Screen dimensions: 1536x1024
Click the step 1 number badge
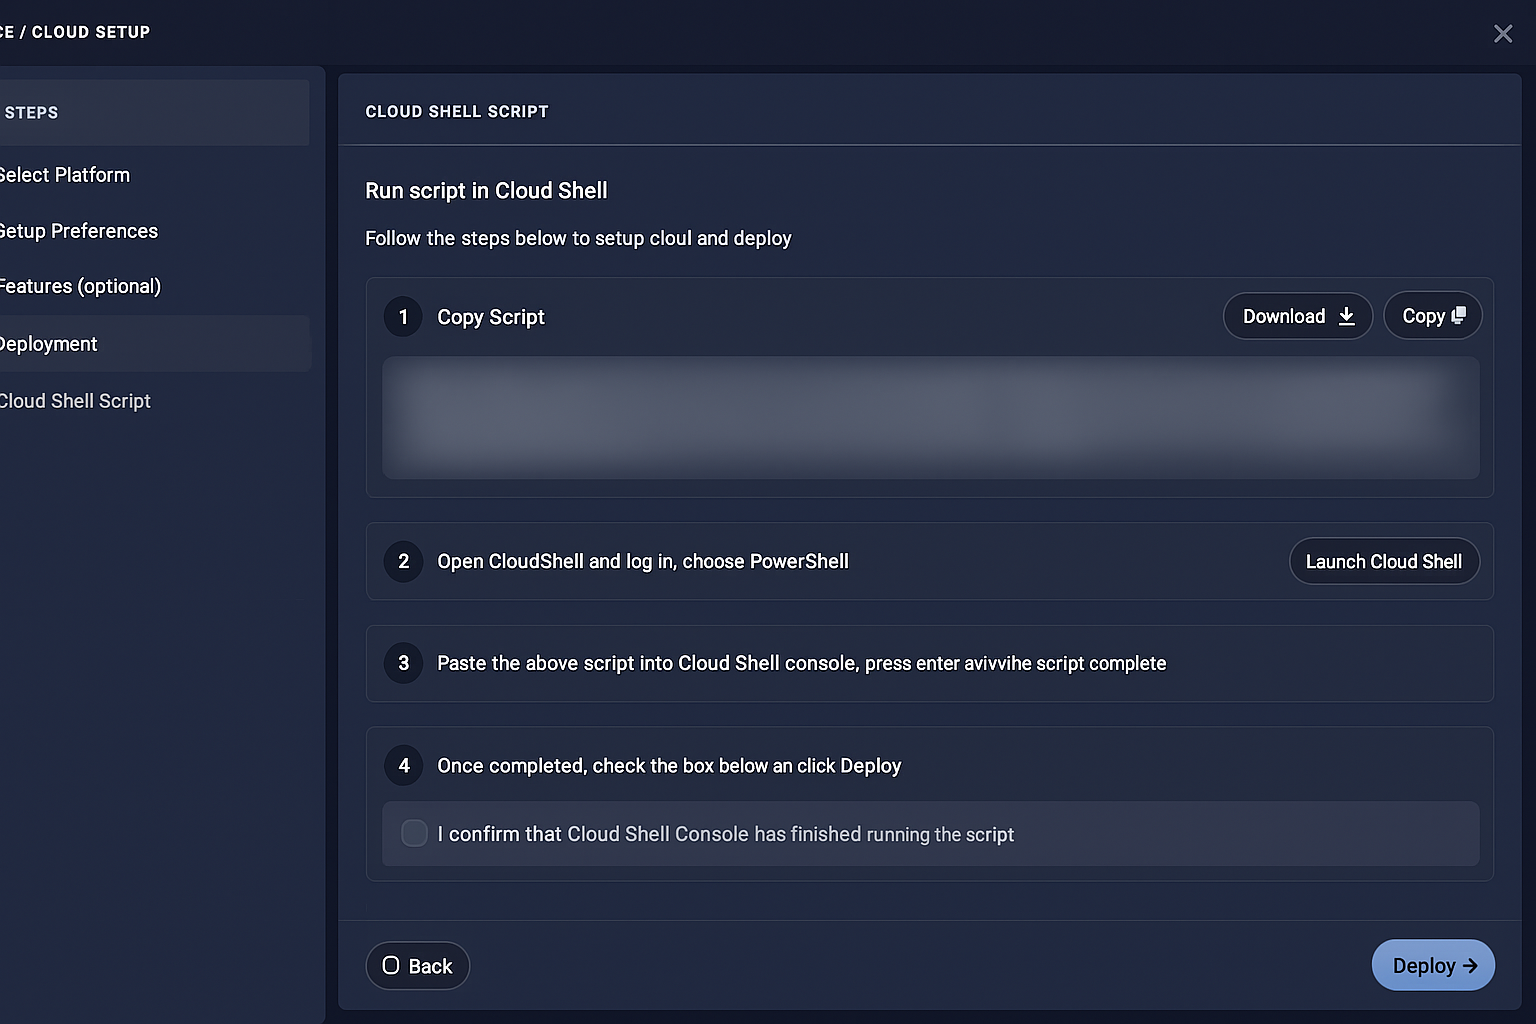pos(403,317)
